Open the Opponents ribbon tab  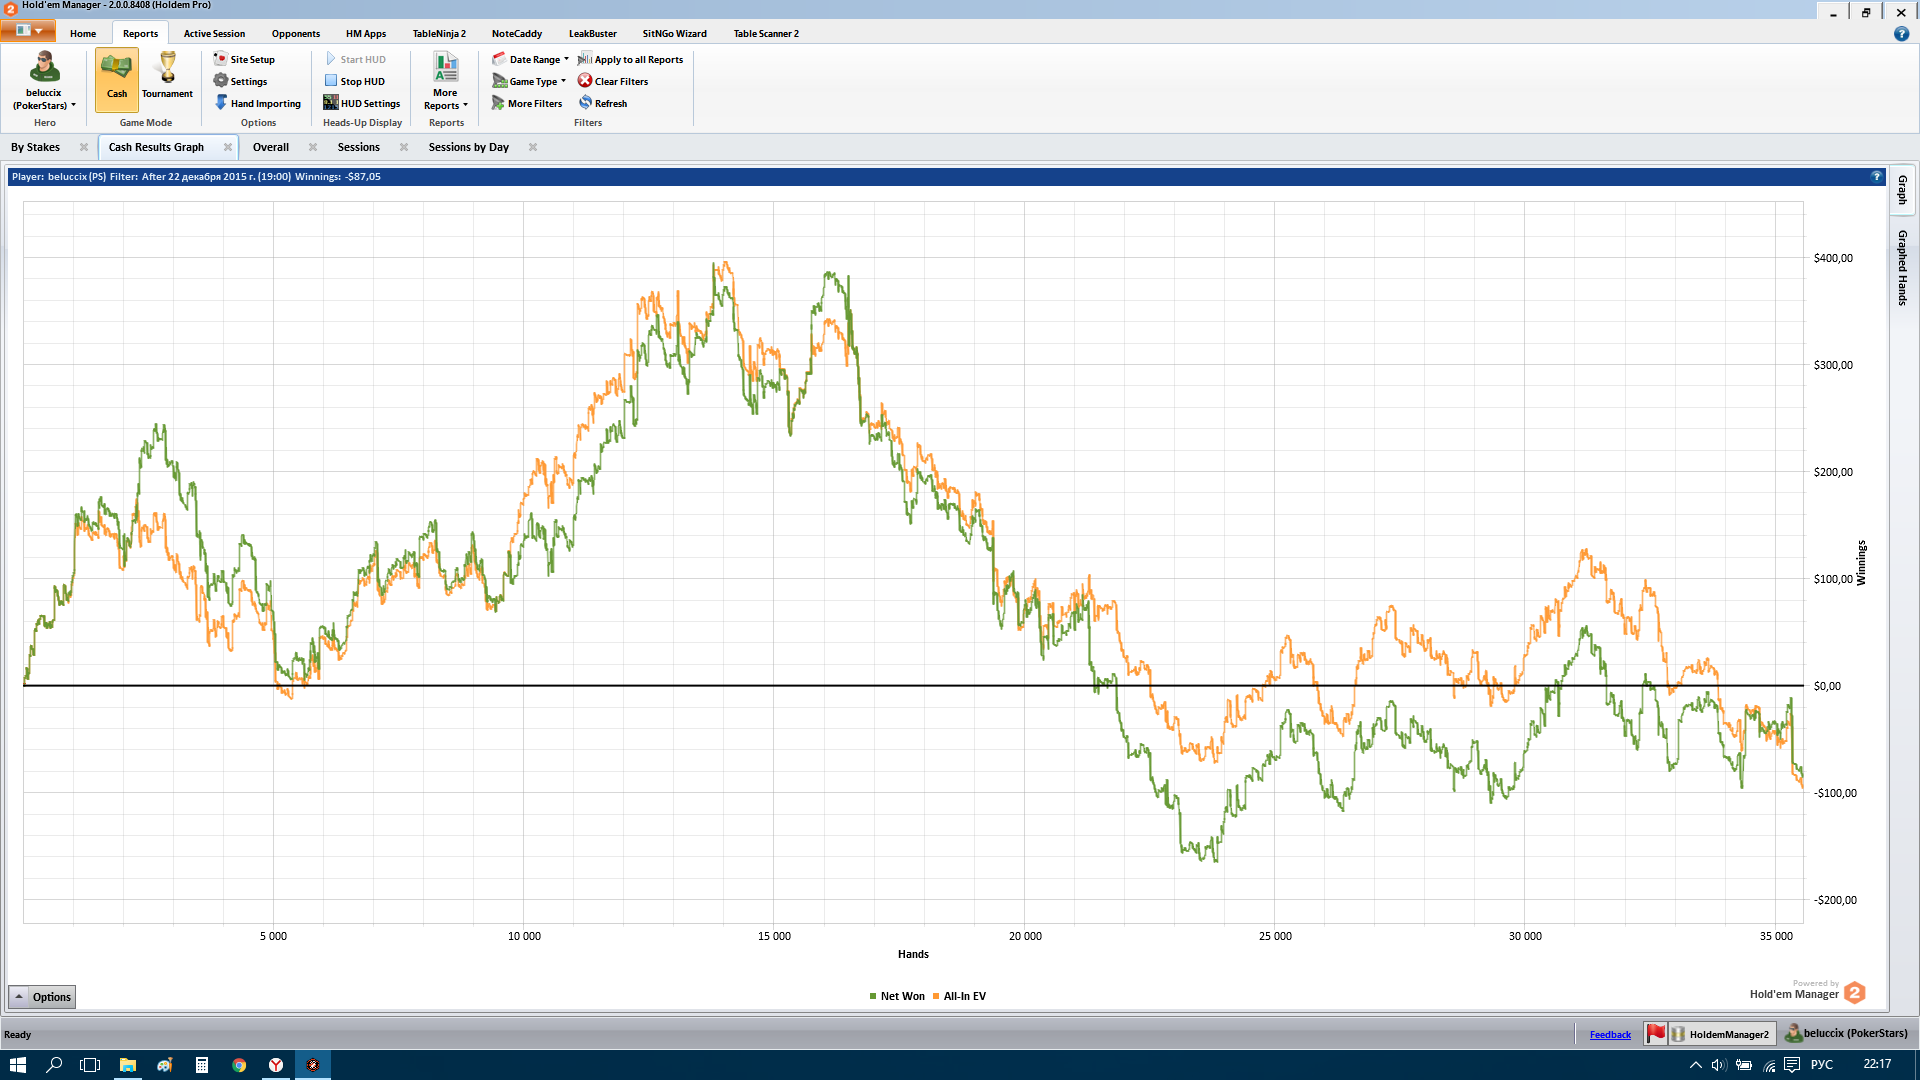pyautogui.click(x=296, y=33)
